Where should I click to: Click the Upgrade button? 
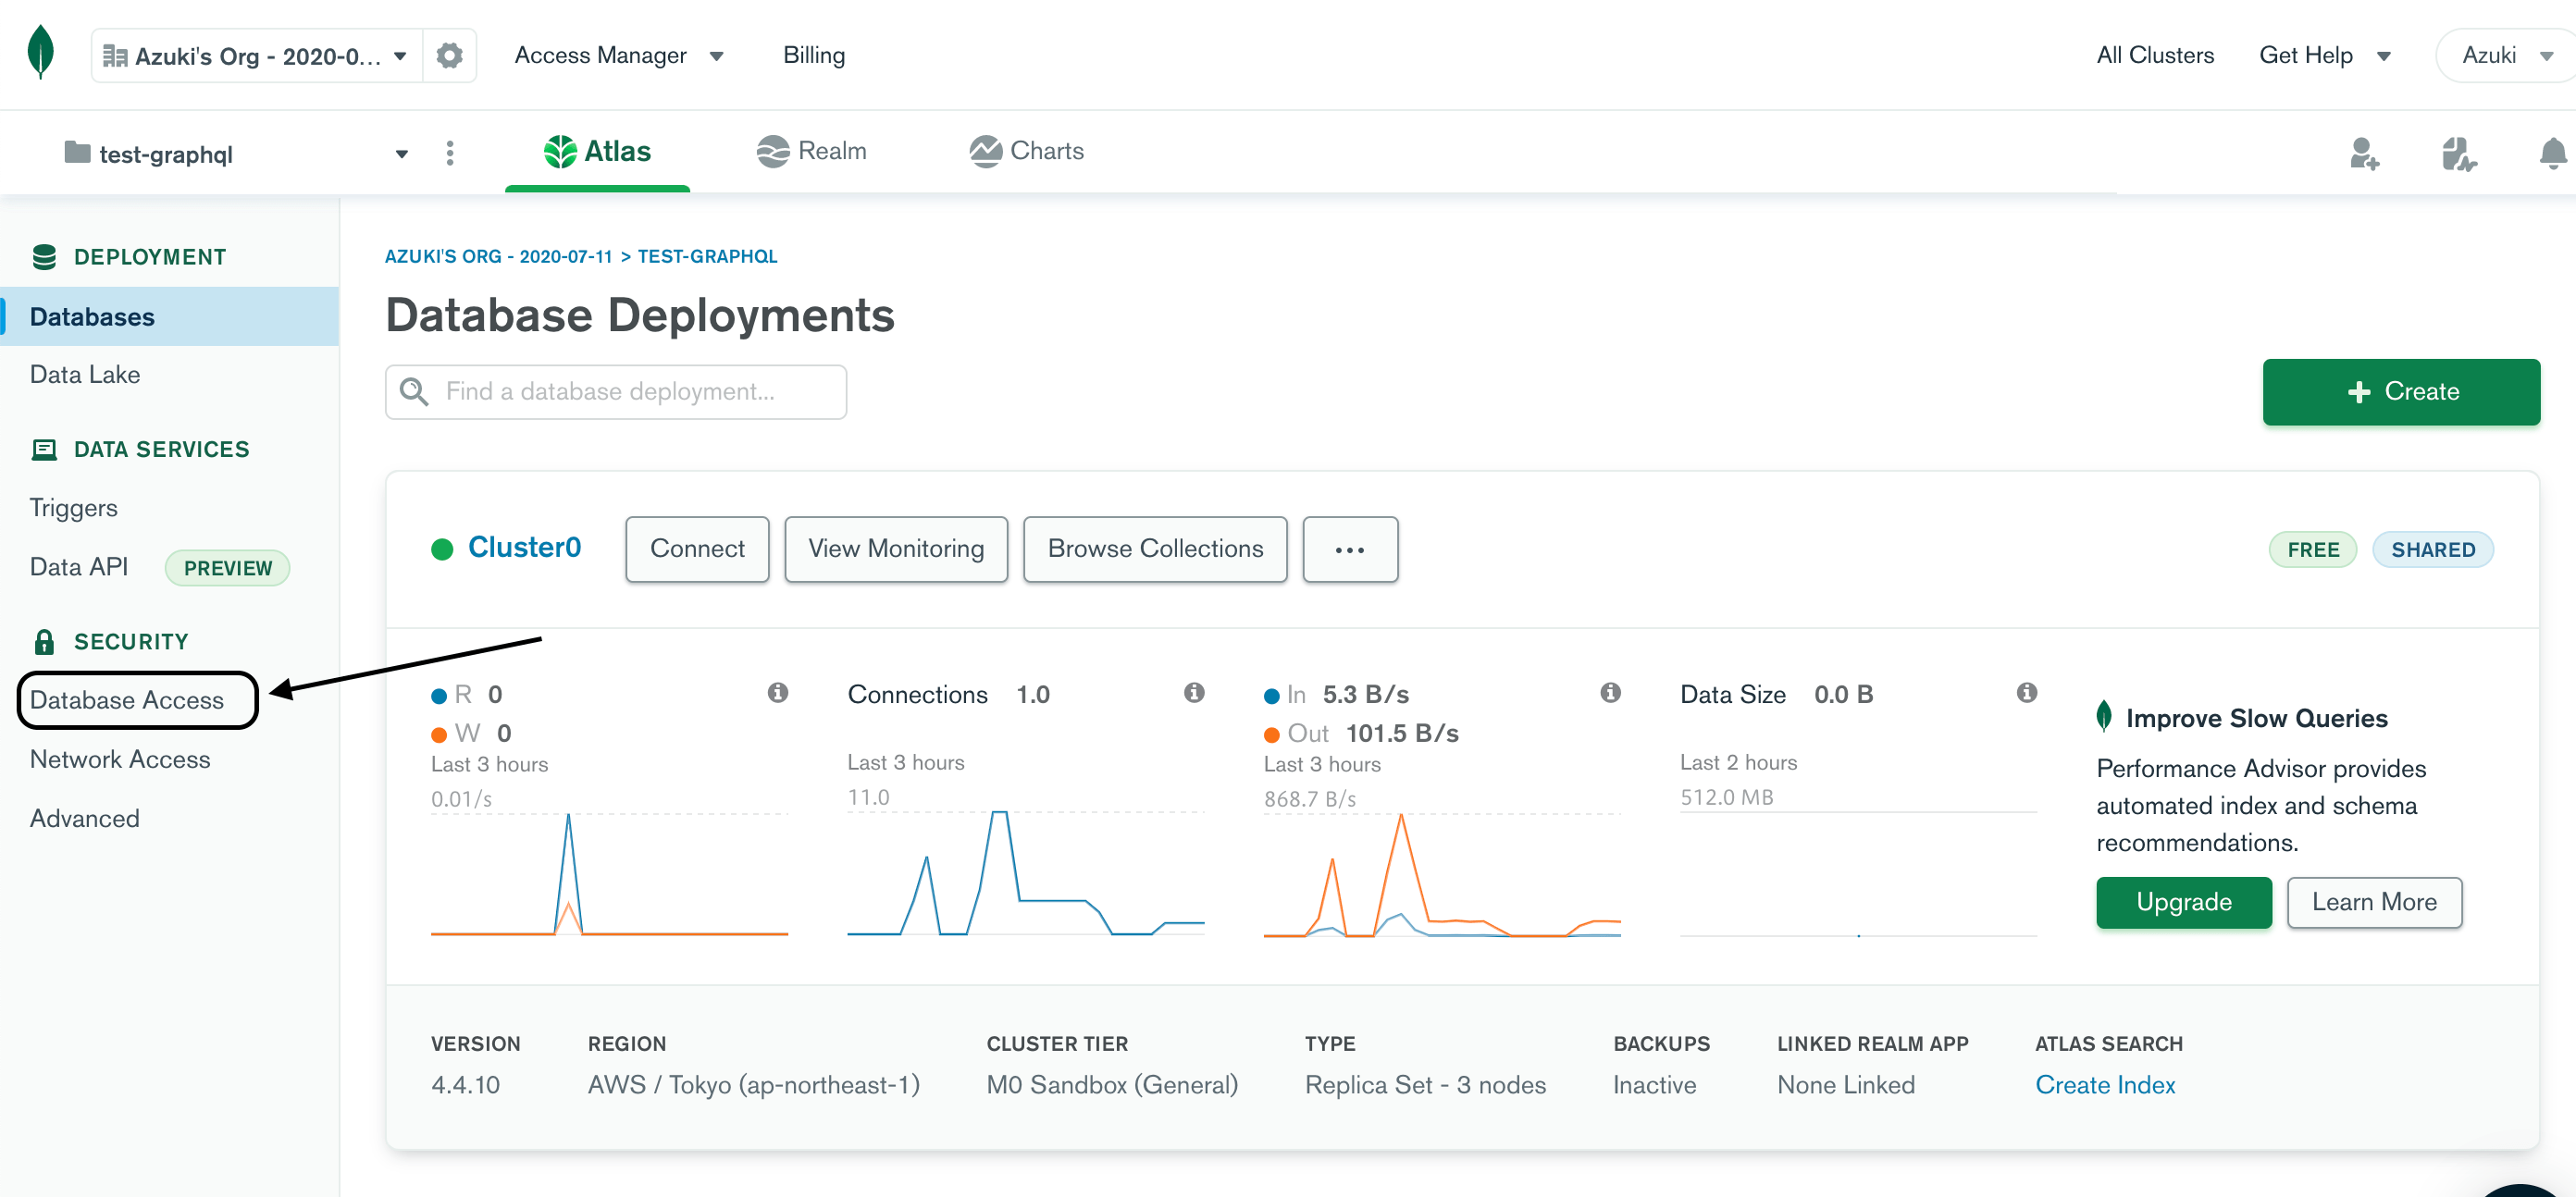(x=2184, y=902)
